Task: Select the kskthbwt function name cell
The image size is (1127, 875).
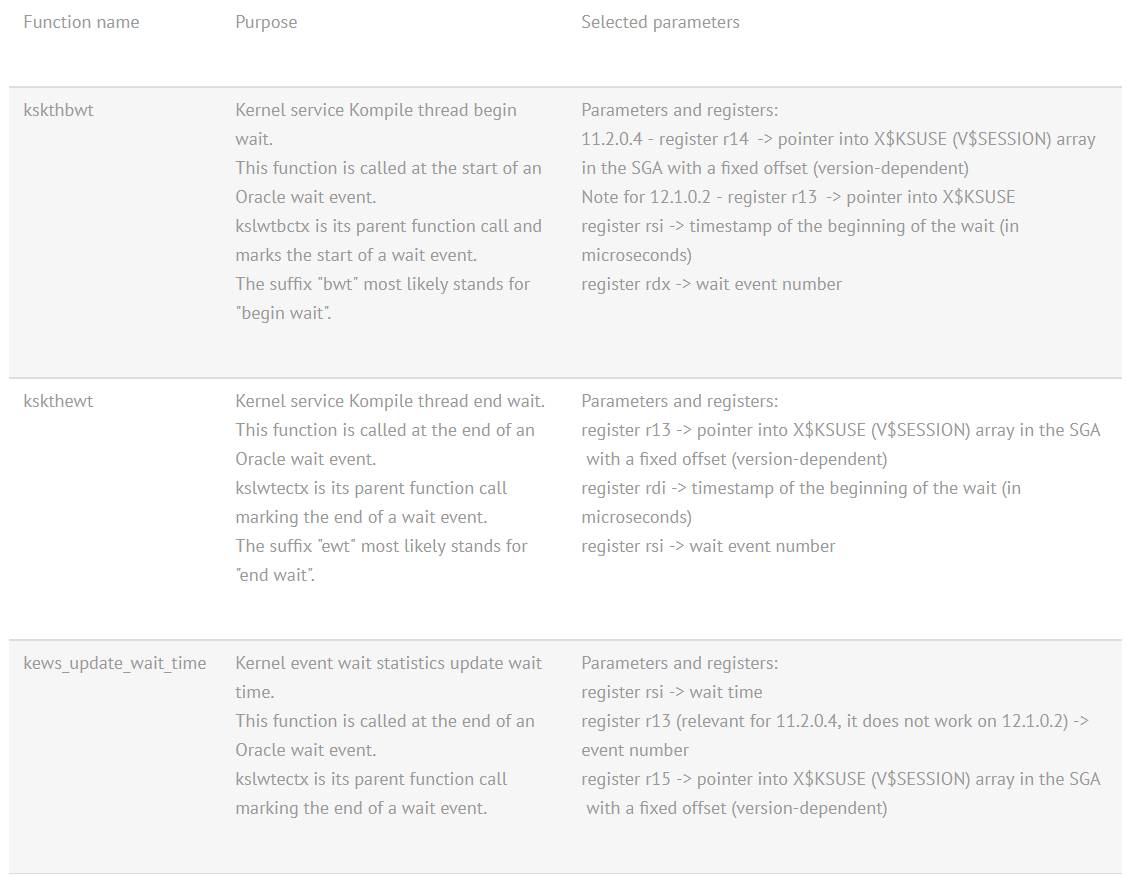Action: pos(58,110)
